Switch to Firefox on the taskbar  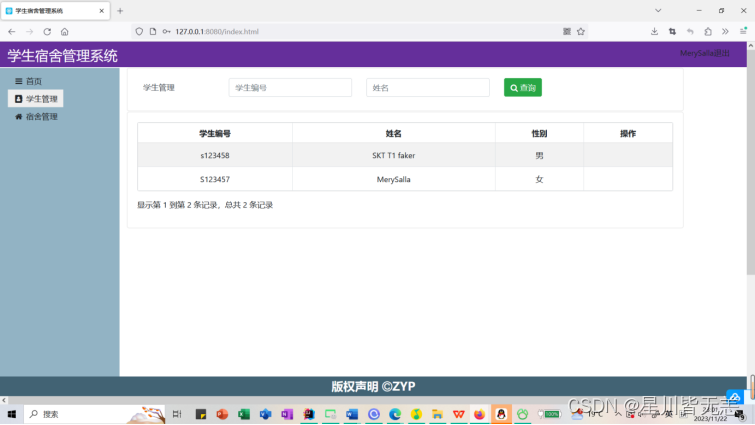click(x=480, y=414)
